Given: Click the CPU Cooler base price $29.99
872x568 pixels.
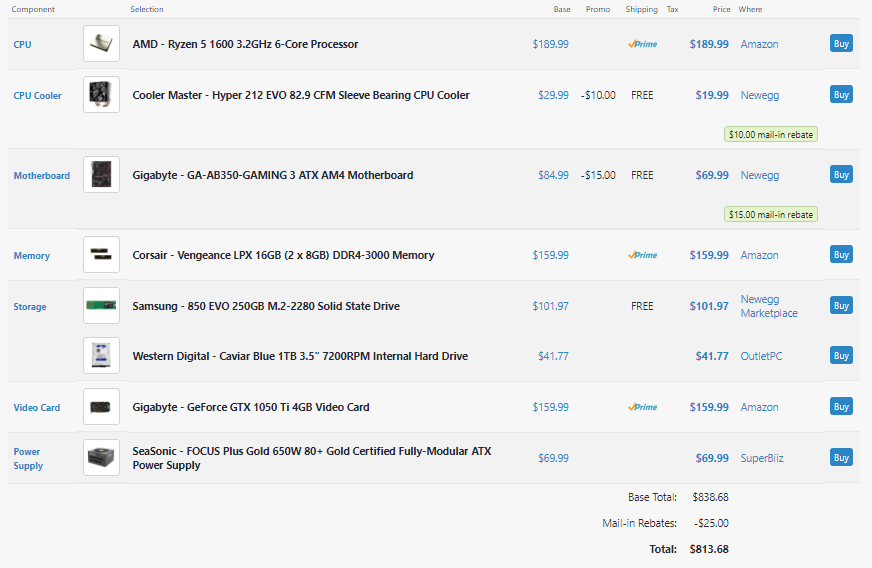Looking at the screenshot, I should click(553, 96).
